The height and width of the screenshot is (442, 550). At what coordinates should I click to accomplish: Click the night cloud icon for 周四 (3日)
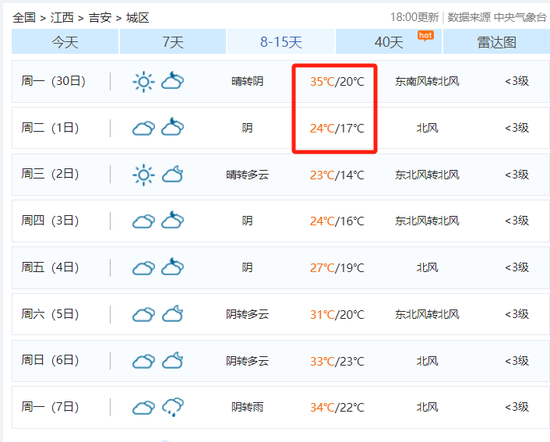tap(173, 220)
